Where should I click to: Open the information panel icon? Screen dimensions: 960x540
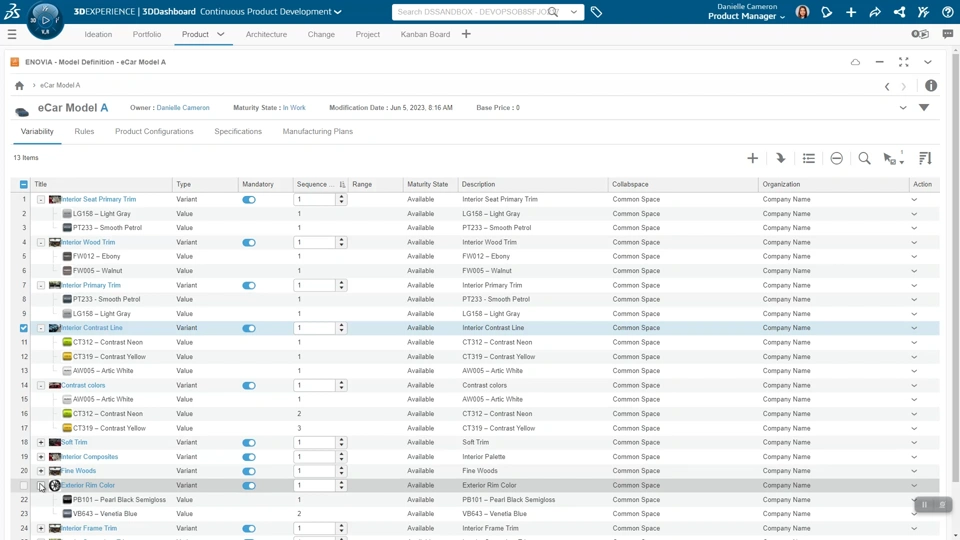point(931,86)
